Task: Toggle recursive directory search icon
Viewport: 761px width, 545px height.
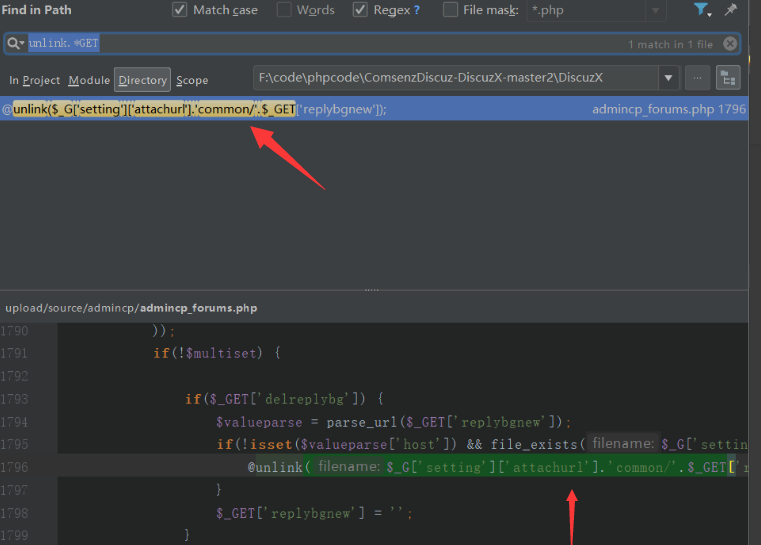Action: 728,78
